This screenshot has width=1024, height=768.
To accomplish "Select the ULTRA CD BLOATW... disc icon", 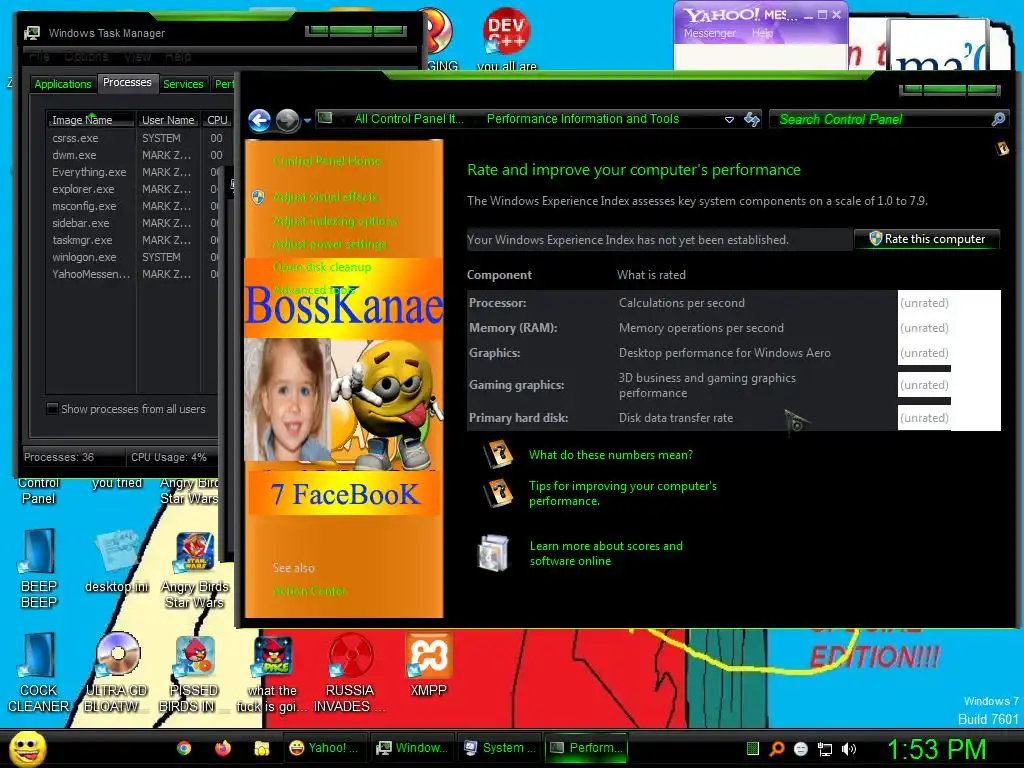I will [117, 673].
